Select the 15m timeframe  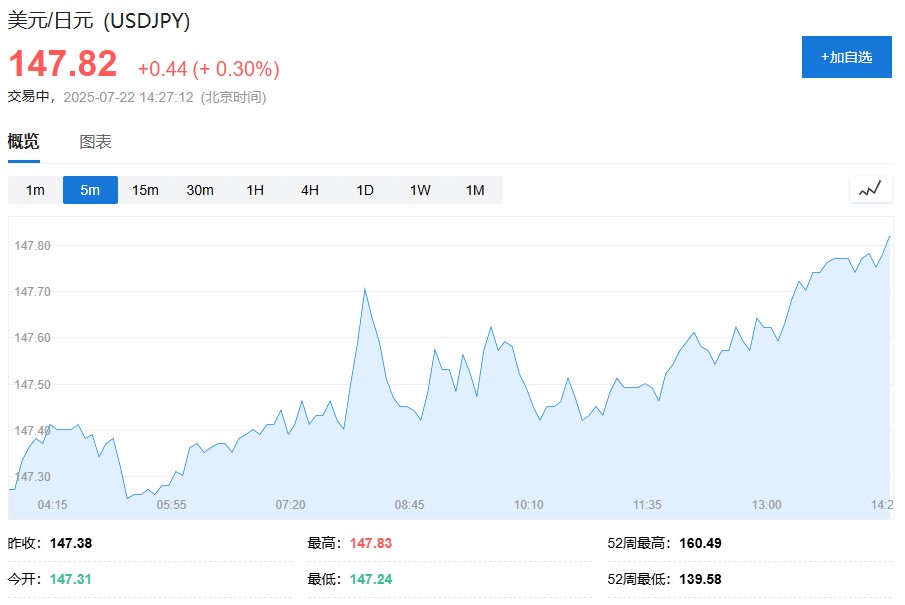point(145,190)
